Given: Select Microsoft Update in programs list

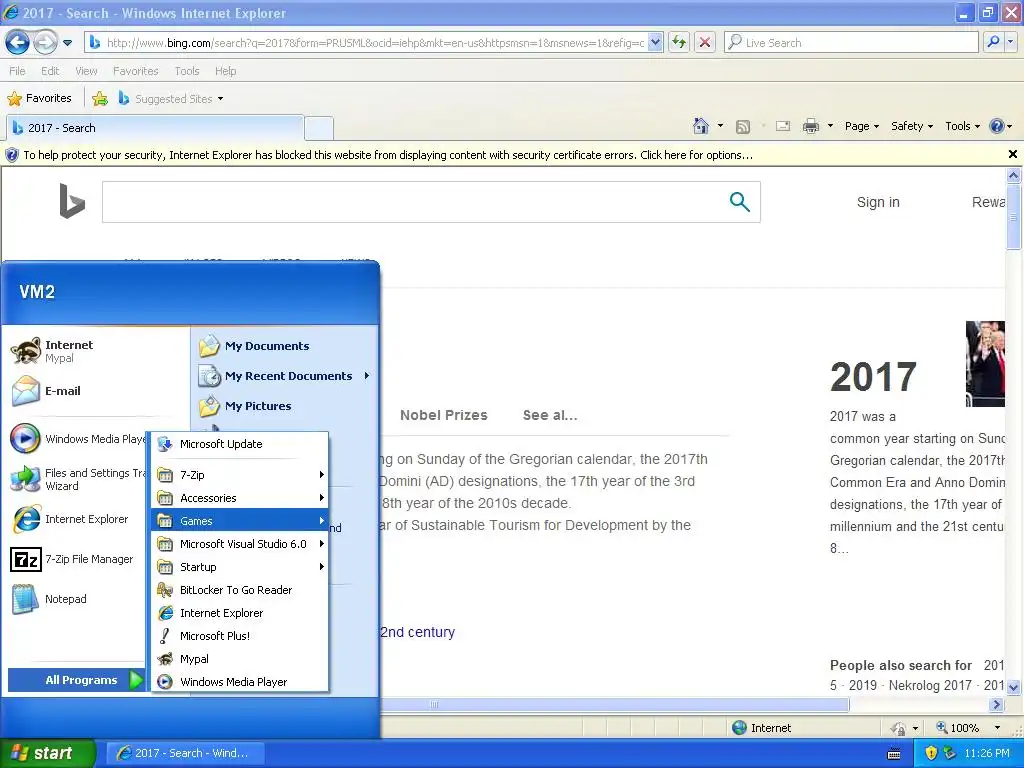Looking at the screenshot, I should [x=240, y=444].
